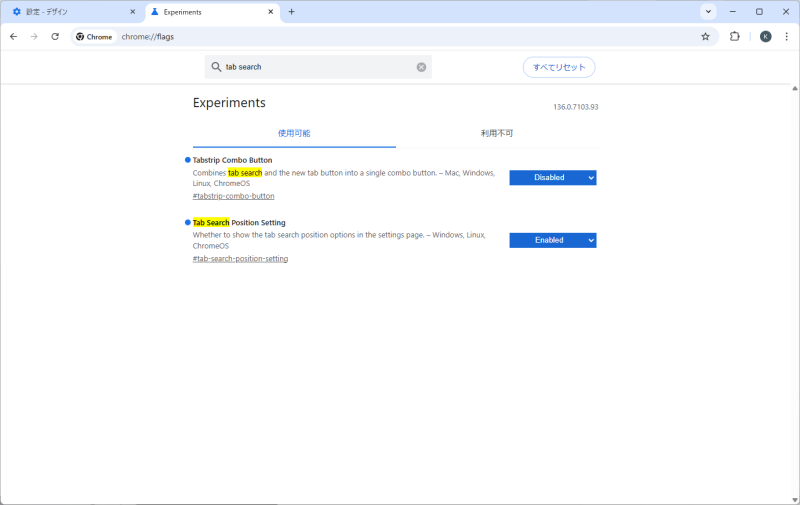Click the browser forward arrow
800x505 pixels.
34,37
